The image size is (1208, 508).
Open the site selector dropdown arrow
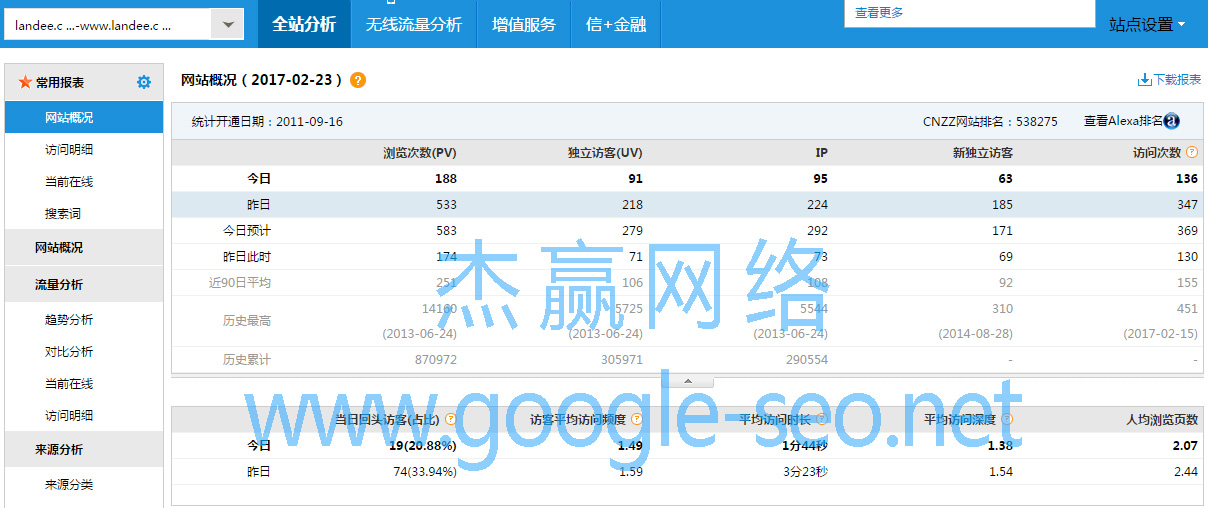229,25
